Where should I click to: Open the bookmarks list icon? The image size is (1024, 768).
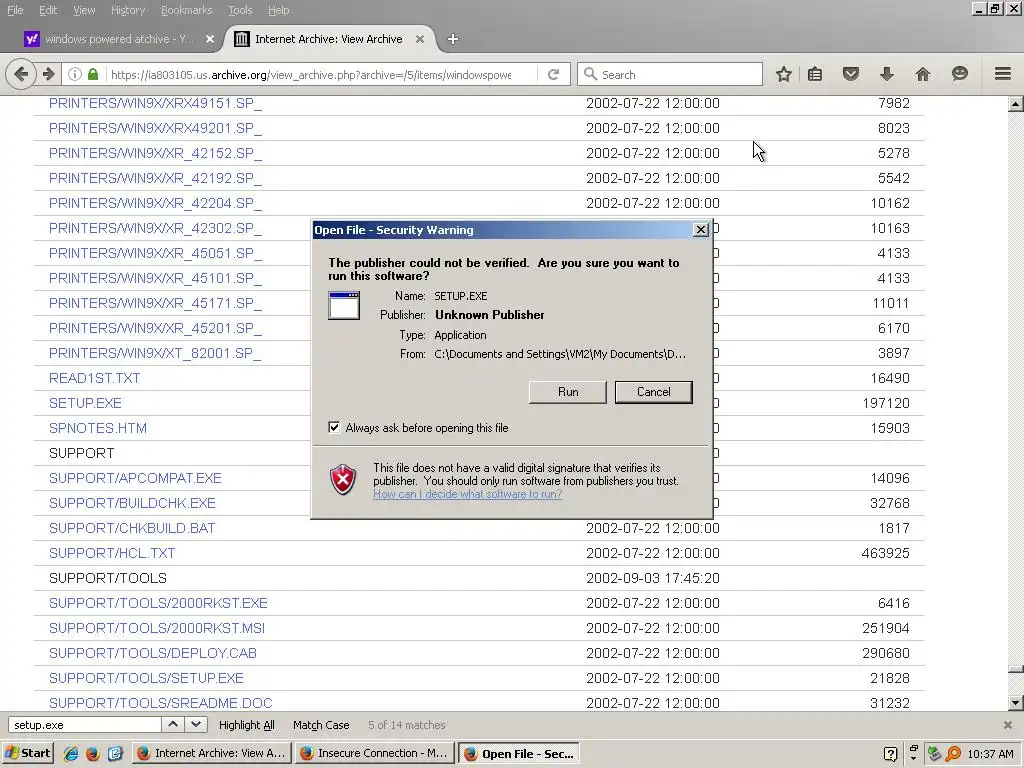(815, 74)
